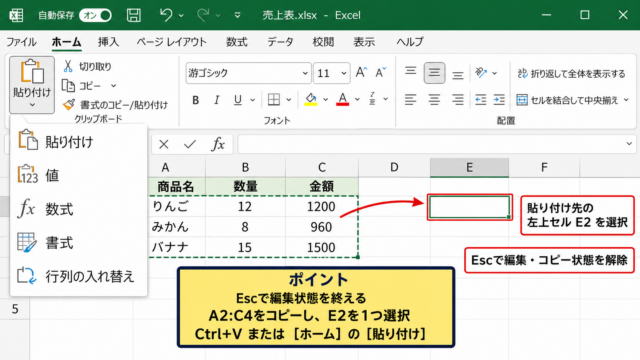The height and width of the screenshot is (360, 640).
Task: Toggle 自動保存 switch off
Action: pos(96,15)
